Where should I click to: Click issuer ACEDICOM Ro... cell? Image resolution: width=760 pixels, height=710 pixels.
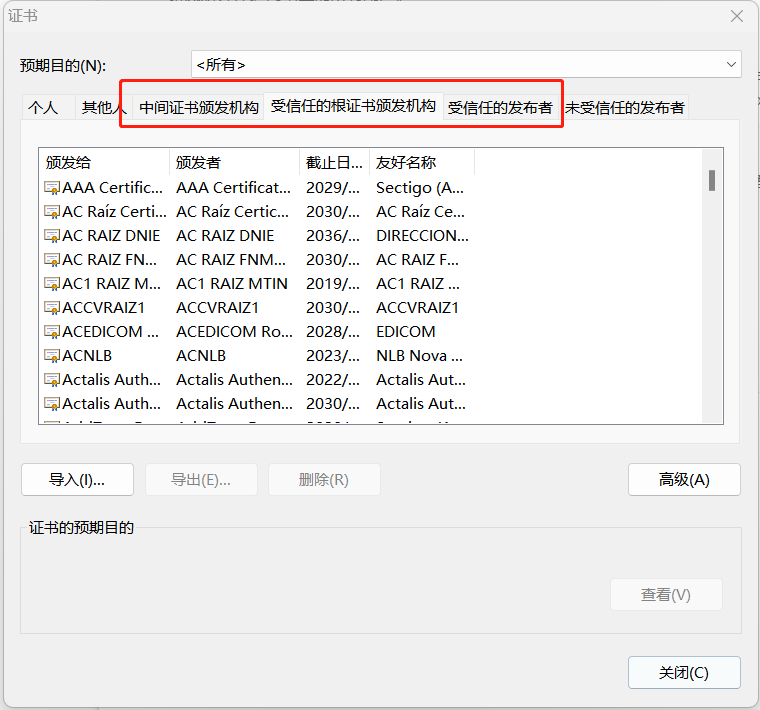pyautogui.click(x=235, y=331)
